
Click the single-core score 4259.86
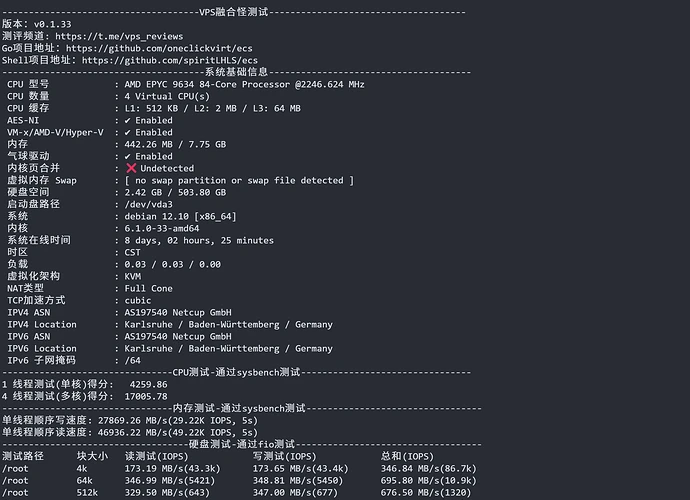point(149,384)
